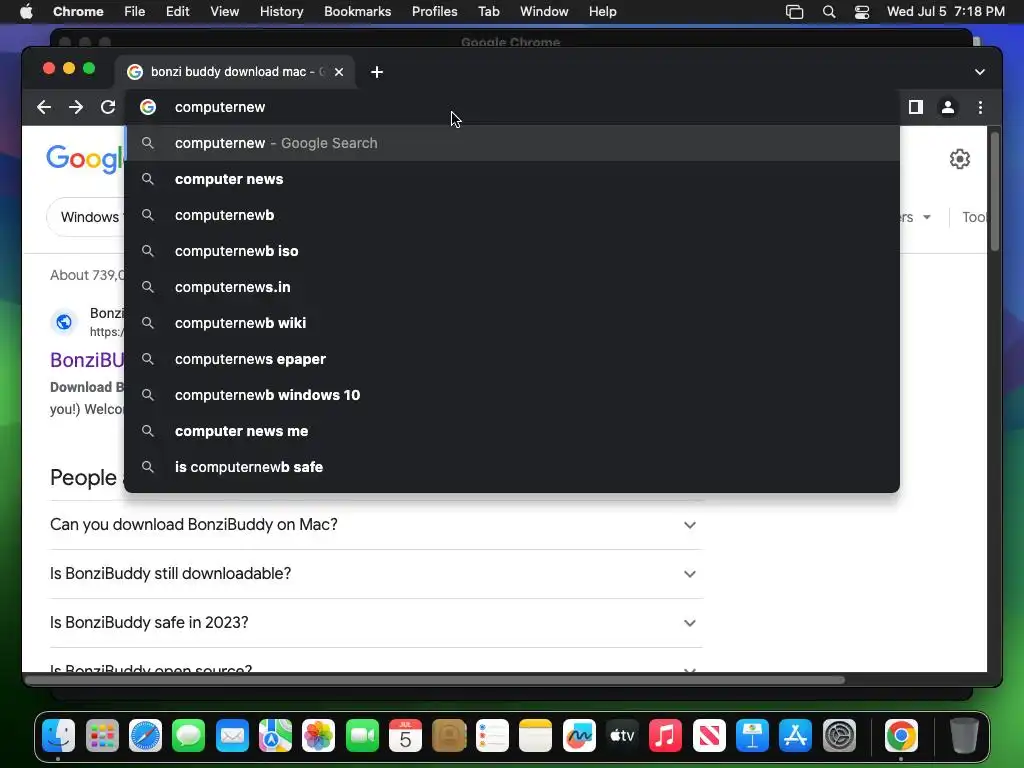The width and height of the screenshot is (1024, 768).
Task: Click the horizontal scrollbar at window bottom
Action: click(435, 680)
